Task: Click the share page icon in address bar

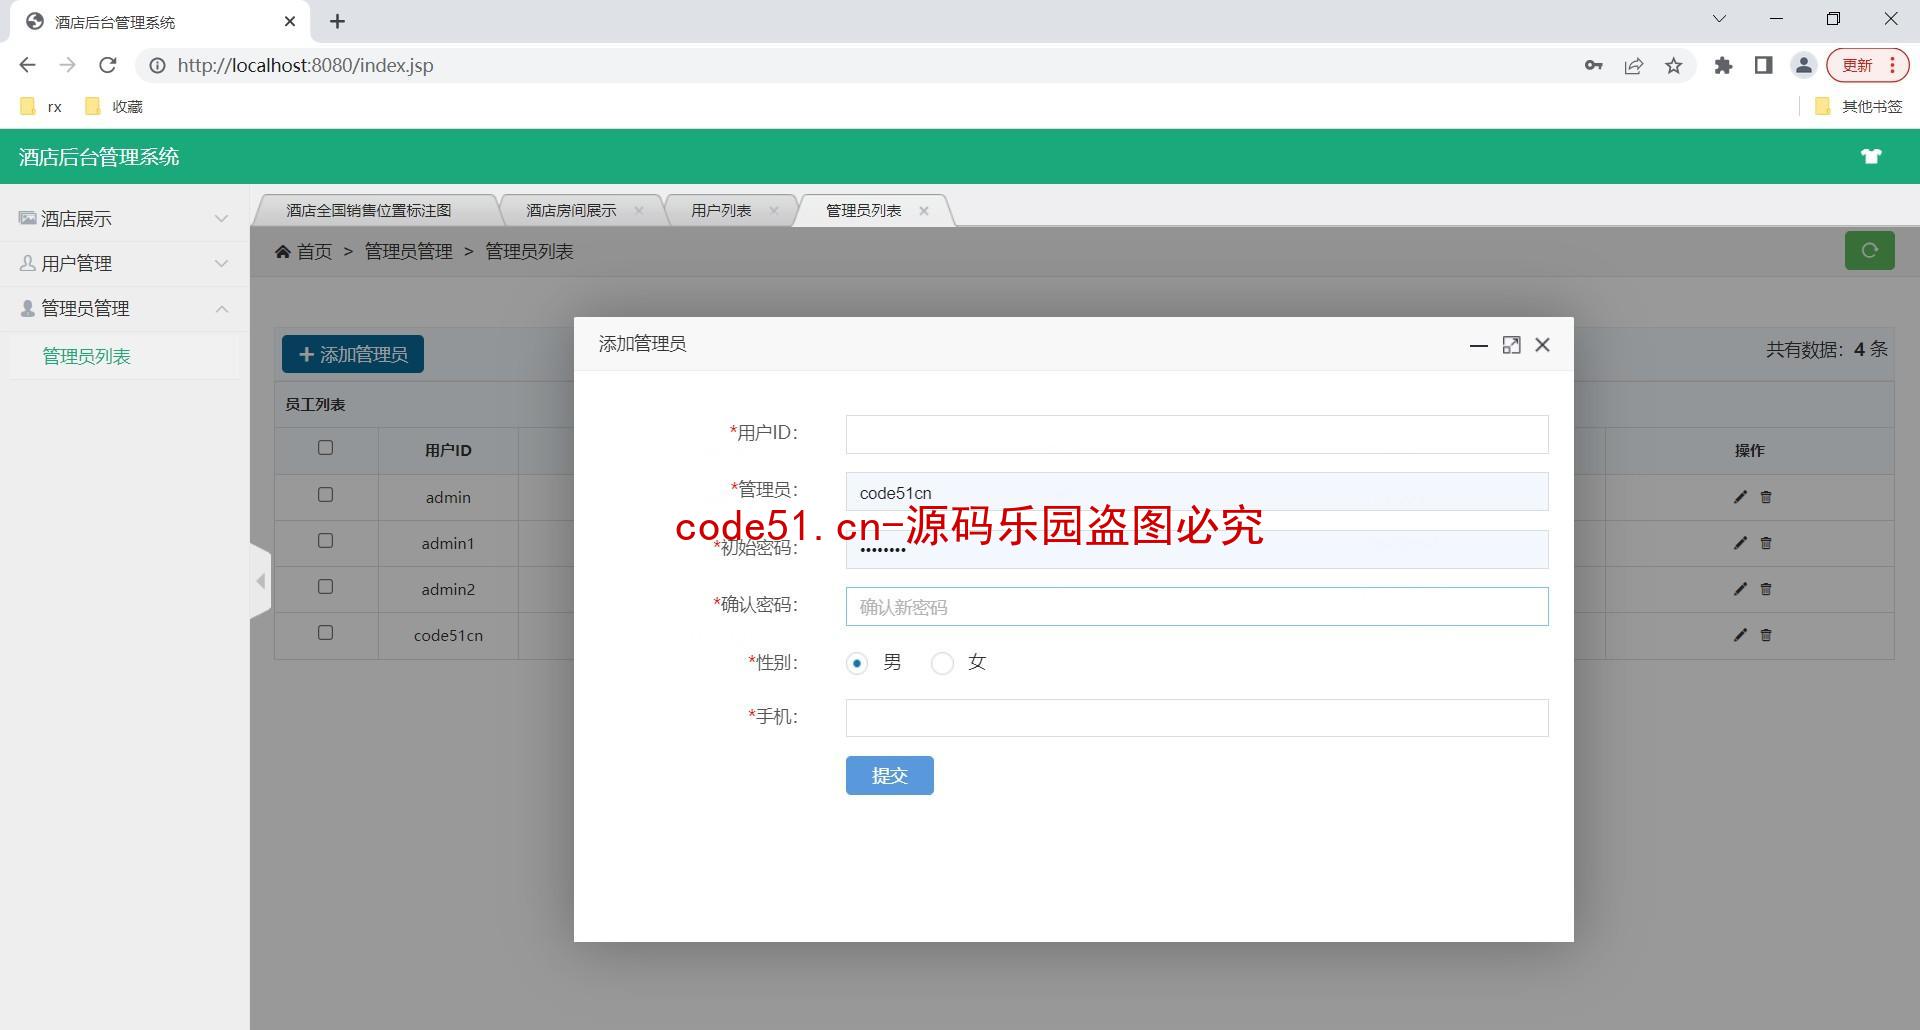Action: (x=1634, y=66)
